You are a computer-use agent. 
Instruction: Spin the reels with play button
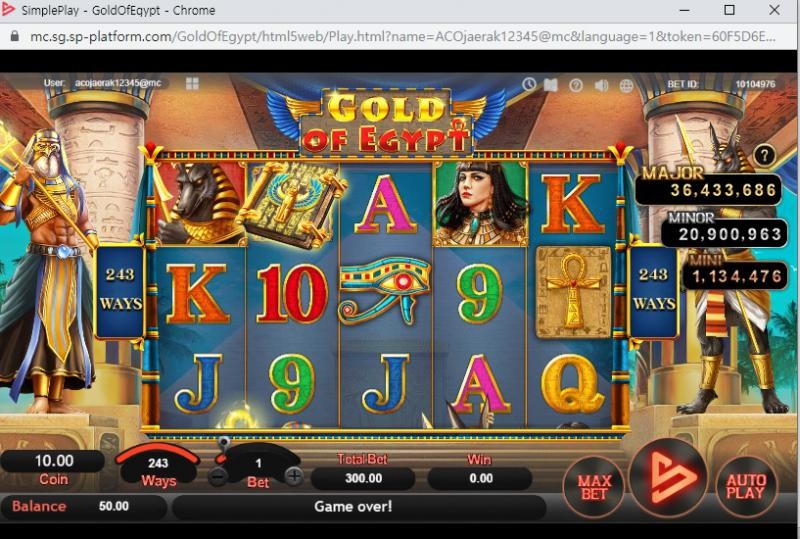point(668,477)
